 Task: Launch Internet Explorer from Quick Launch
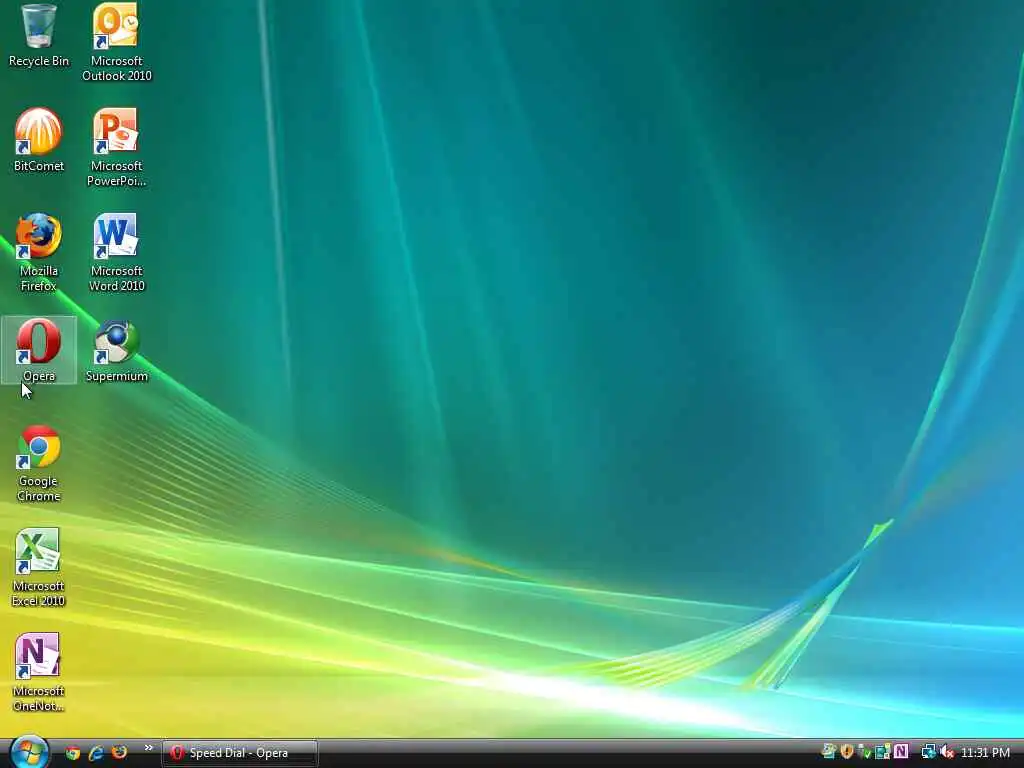pyautogui.click(x=96, y=753)
